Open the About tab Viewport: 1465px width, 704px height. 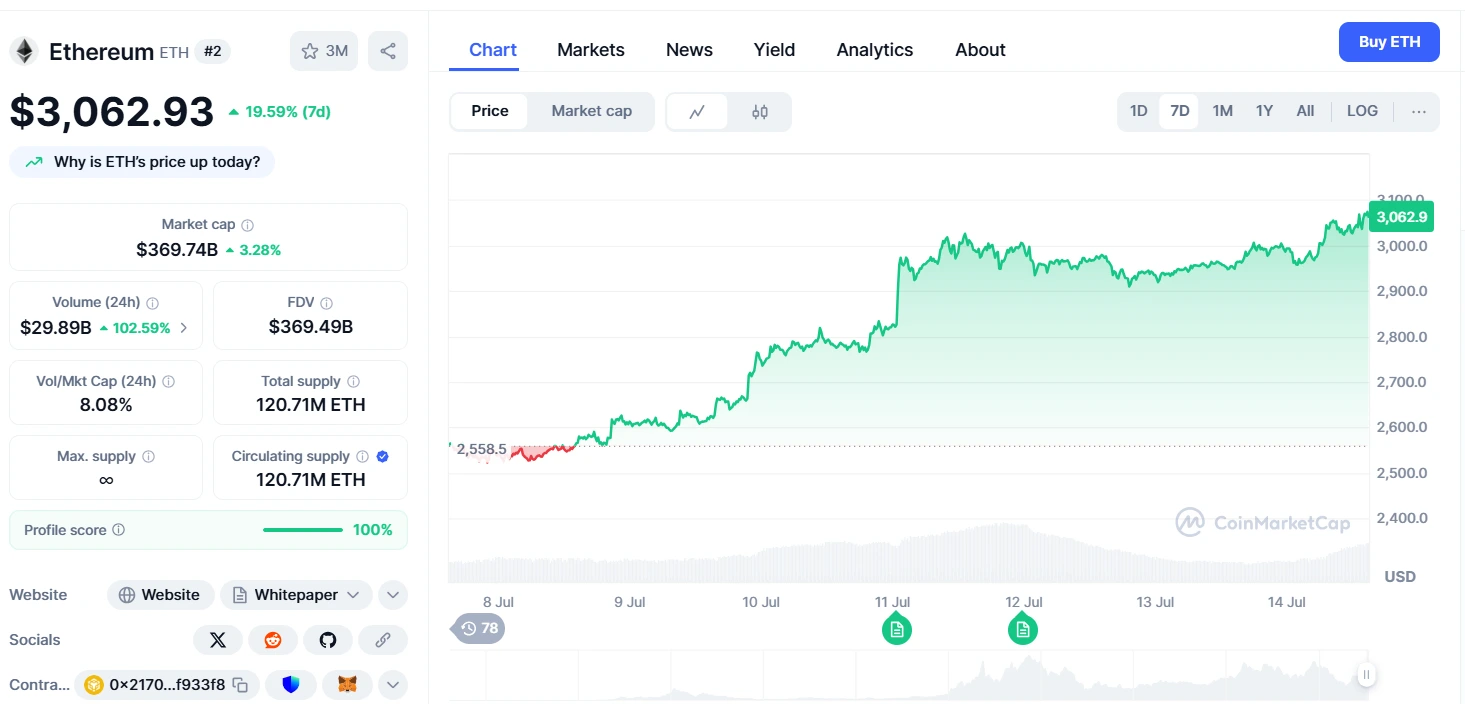[x=980, y=50]
